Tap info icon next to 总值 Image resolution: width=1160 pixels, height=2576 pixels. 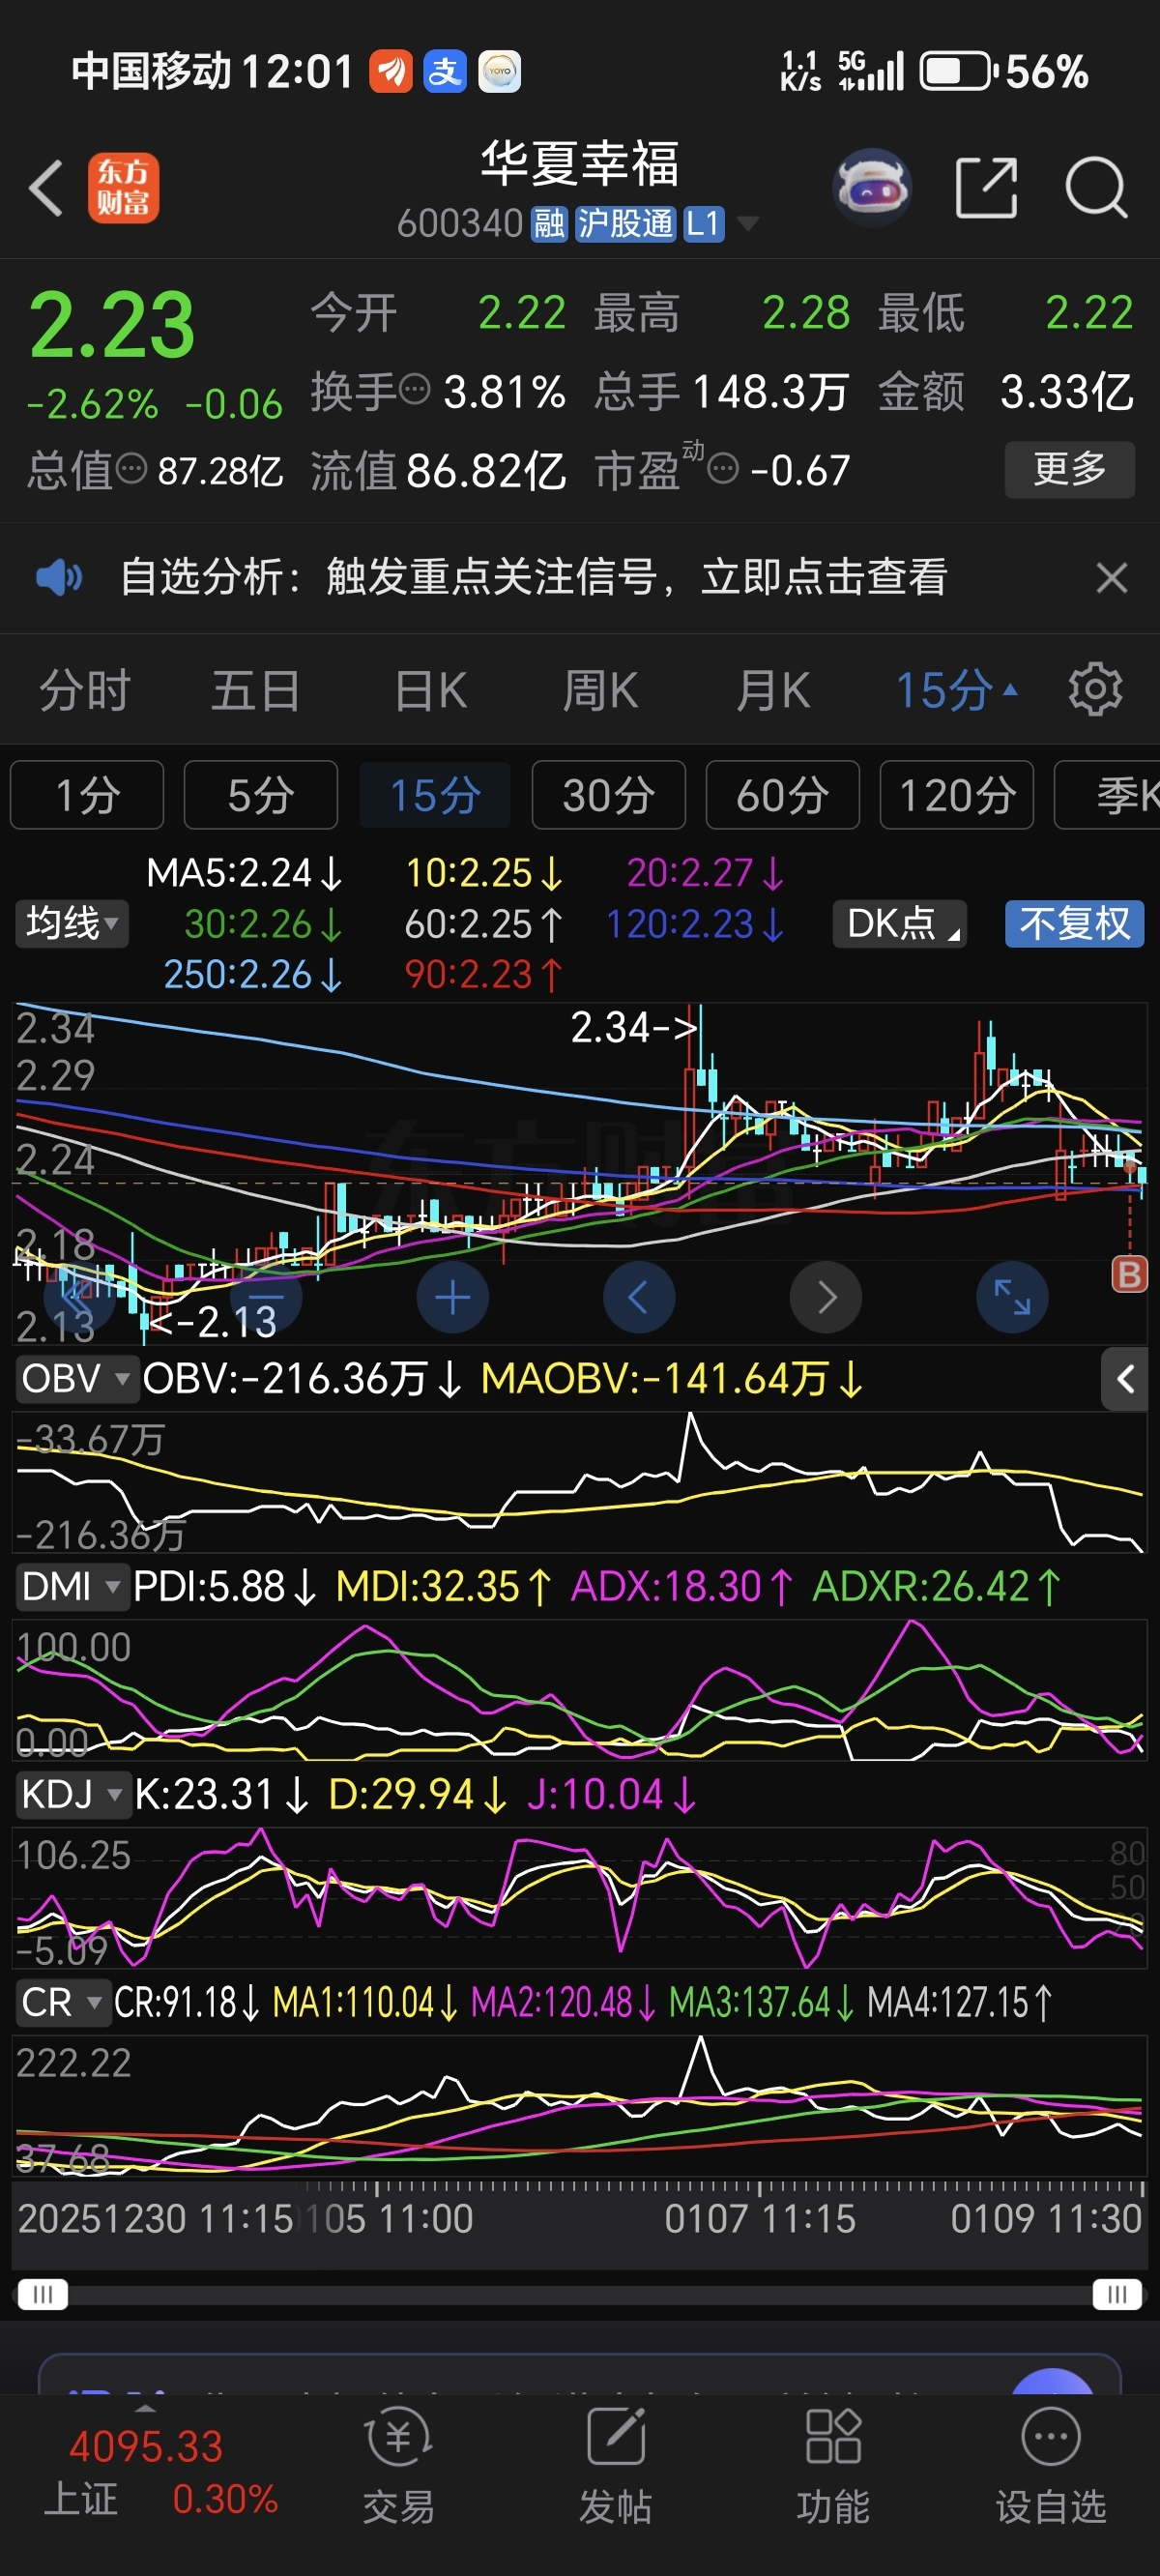131,467
